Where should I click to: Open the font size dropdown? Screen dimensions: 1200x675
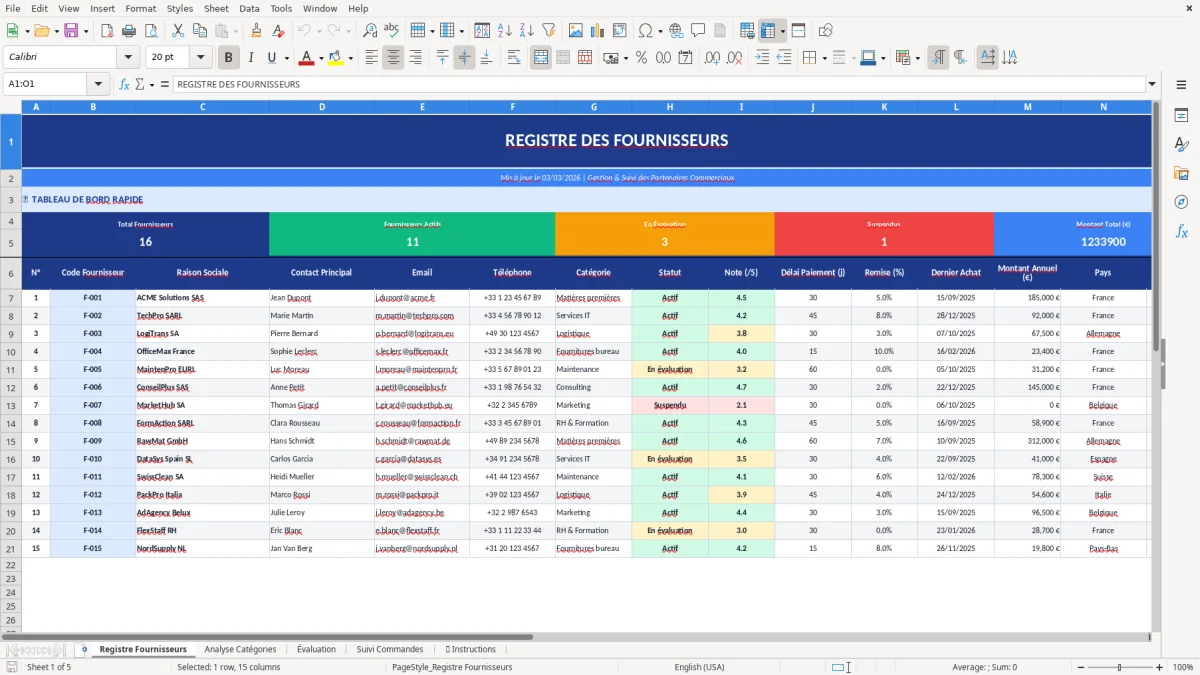point(201,58)
